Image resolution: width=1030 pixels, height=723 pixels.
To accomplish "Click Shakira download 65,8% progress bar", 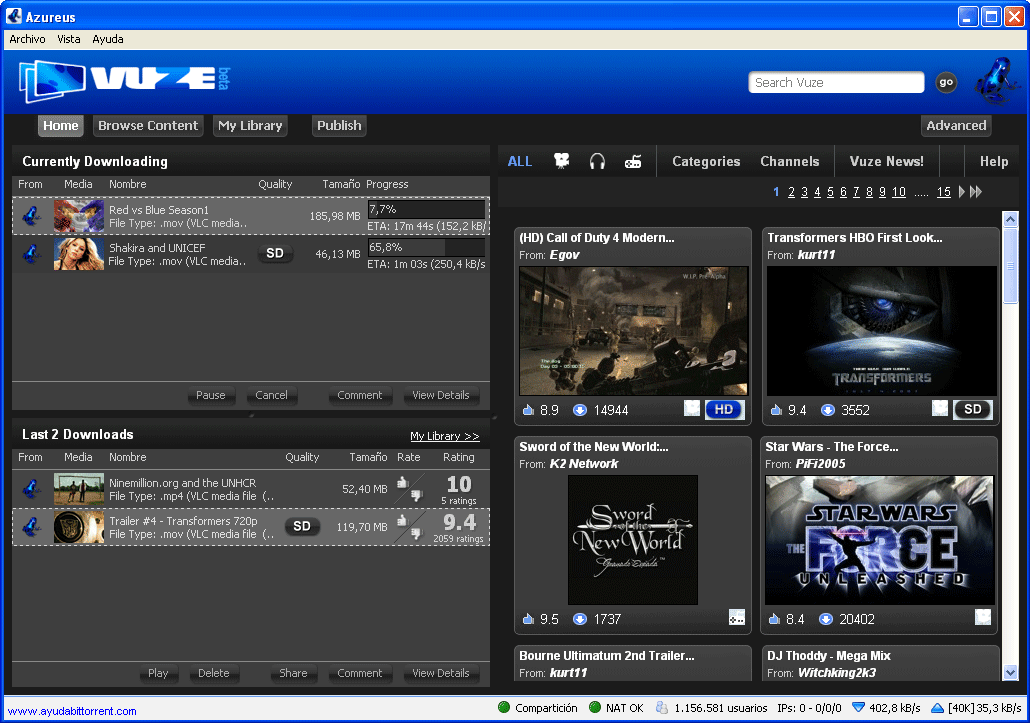I will 426,248.
